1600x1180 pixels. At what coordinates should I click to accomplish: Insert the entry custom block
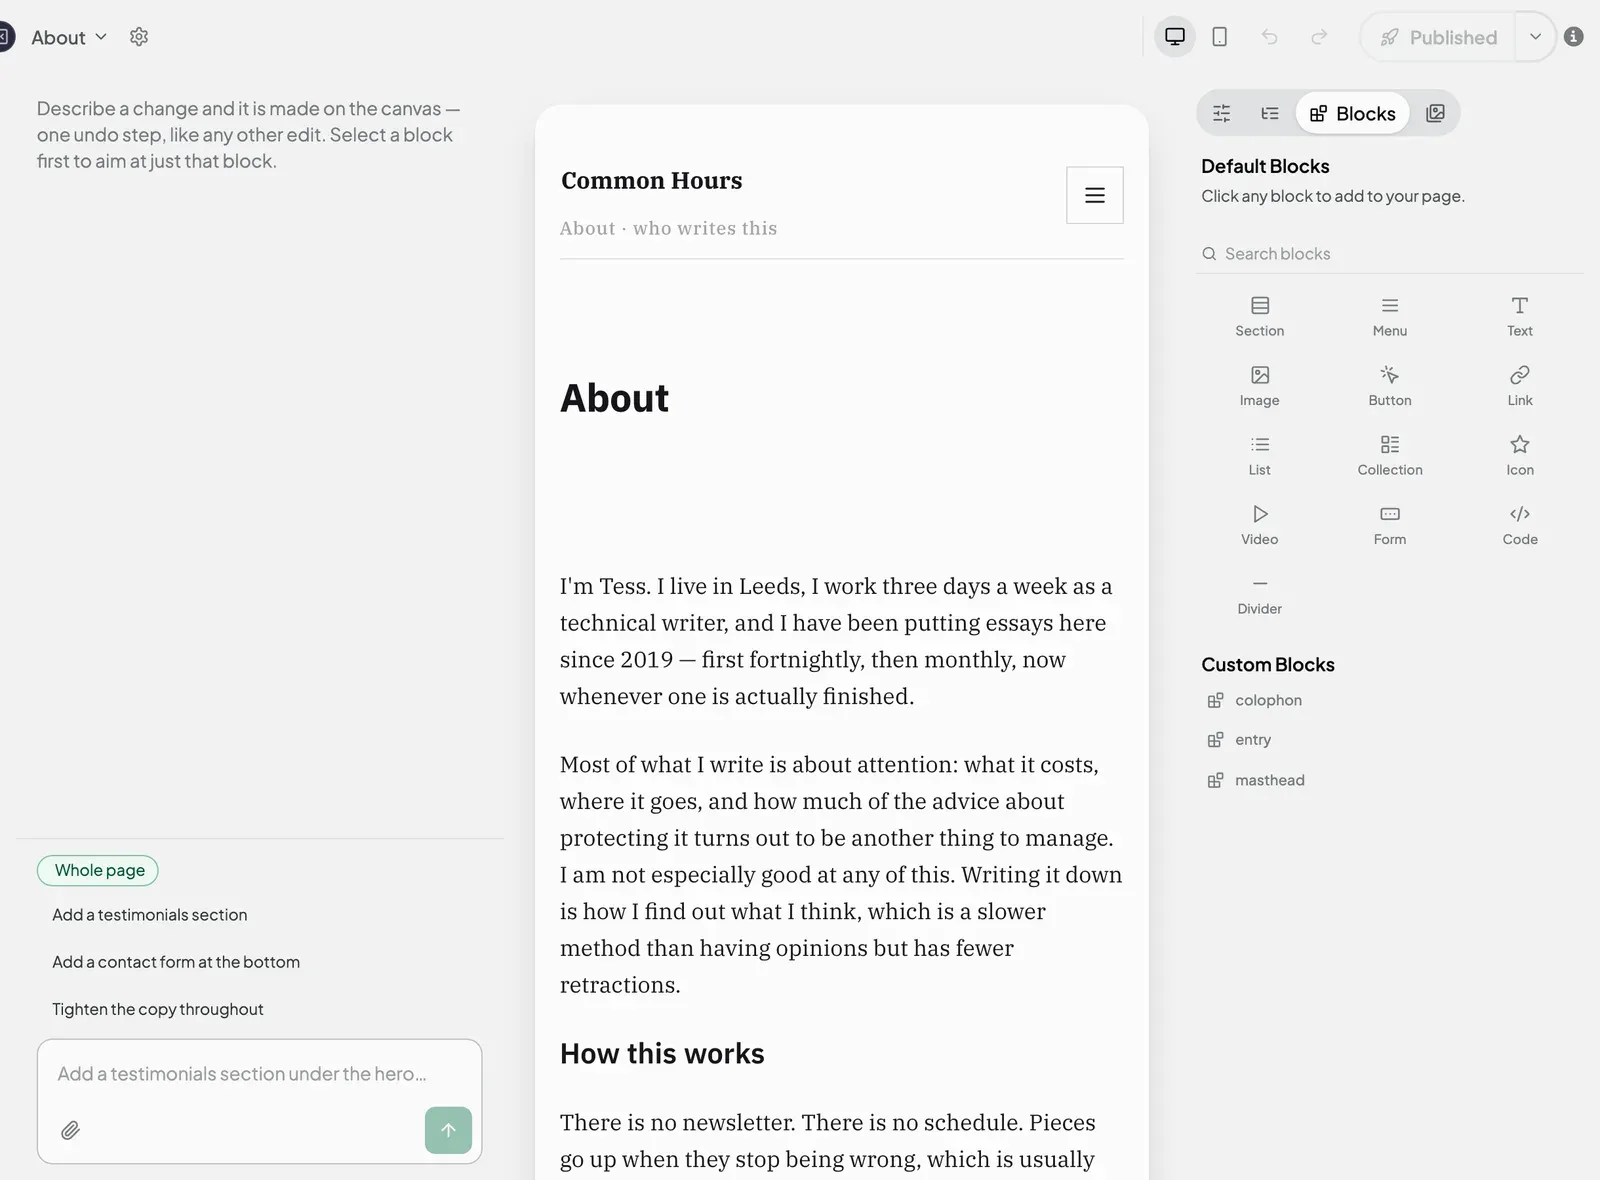[1240, 740]
